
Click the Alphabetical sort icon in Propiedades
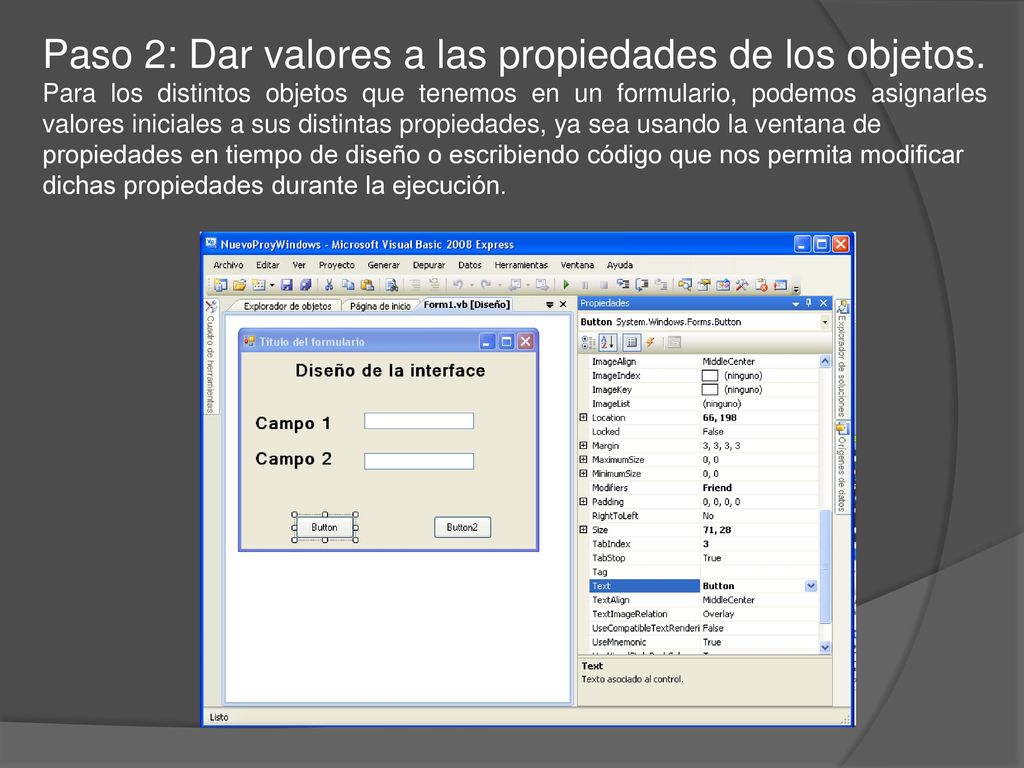607,342
